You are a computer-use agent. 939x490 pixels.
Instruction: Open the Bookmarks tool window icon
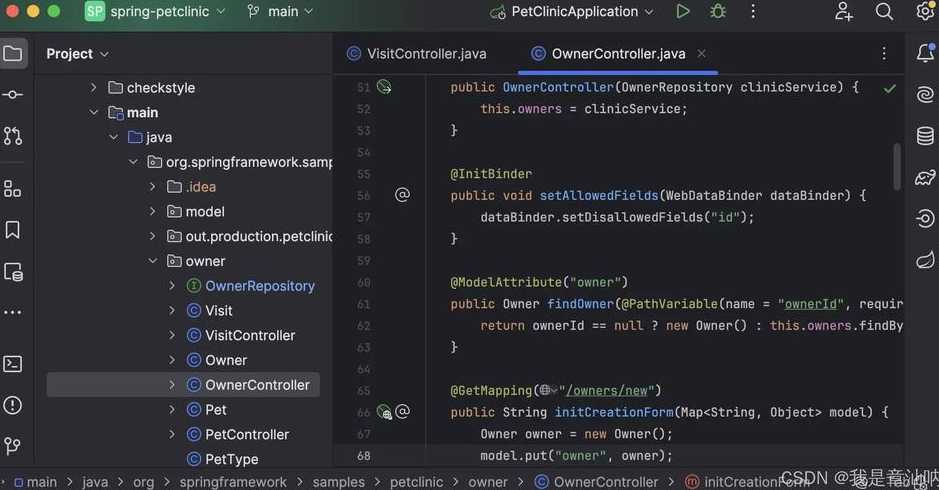click(13, 230)
